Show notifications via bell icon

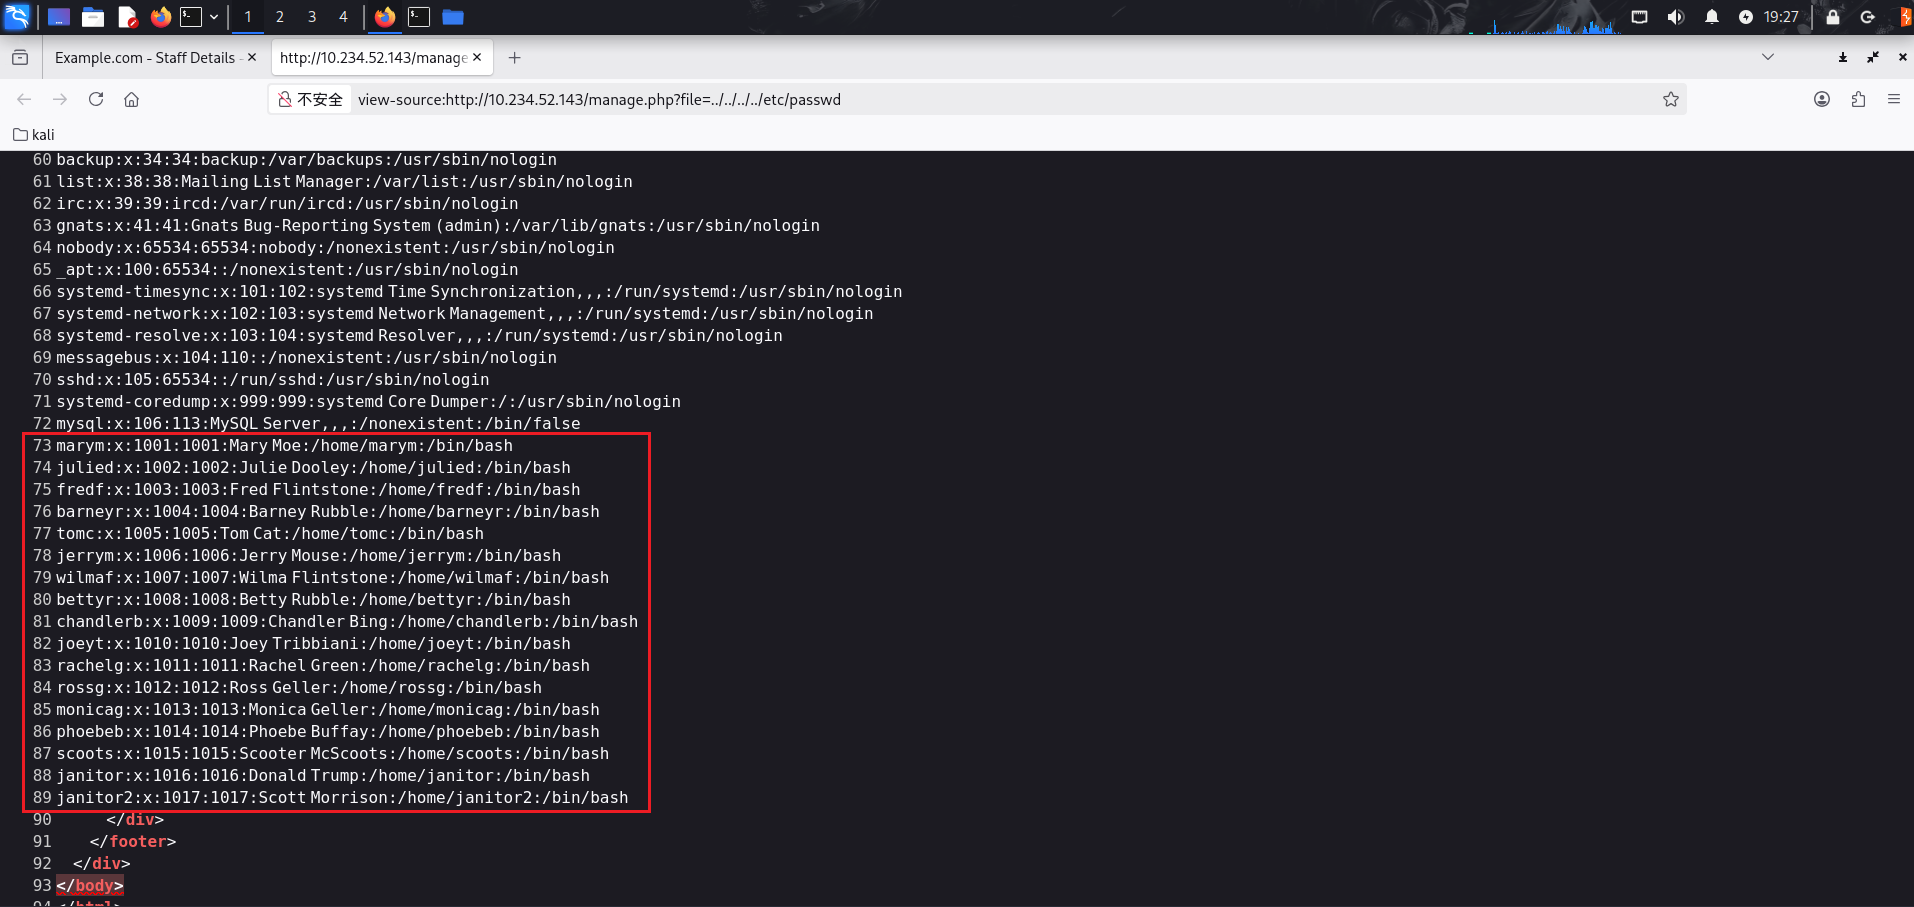[x=1712, y=17]
